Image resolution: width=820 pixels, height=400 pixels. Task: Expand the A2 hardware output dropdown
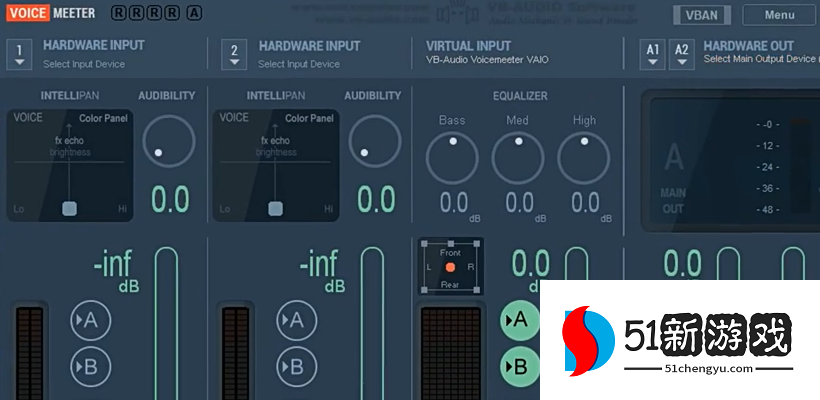(681, 53)
